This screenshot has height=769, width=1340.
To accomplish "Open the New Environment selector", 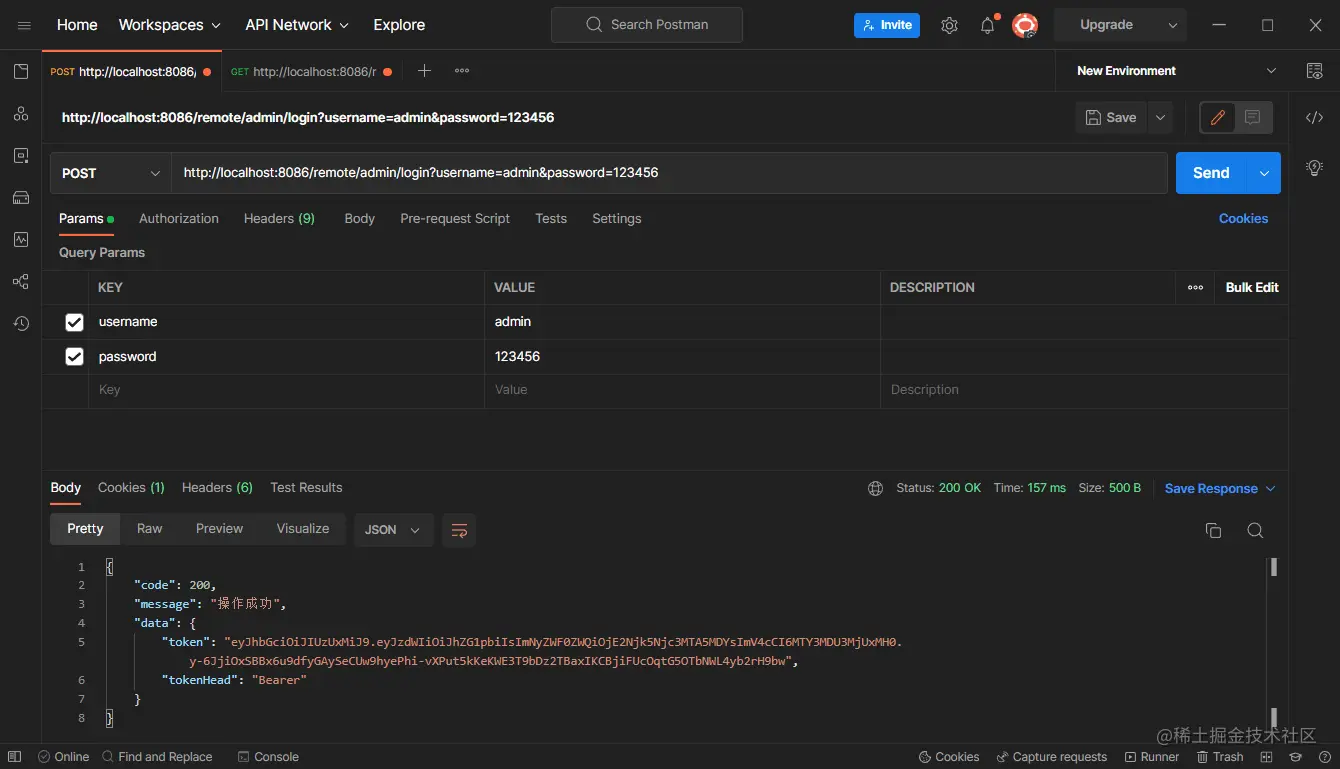I will [1176, 71].
